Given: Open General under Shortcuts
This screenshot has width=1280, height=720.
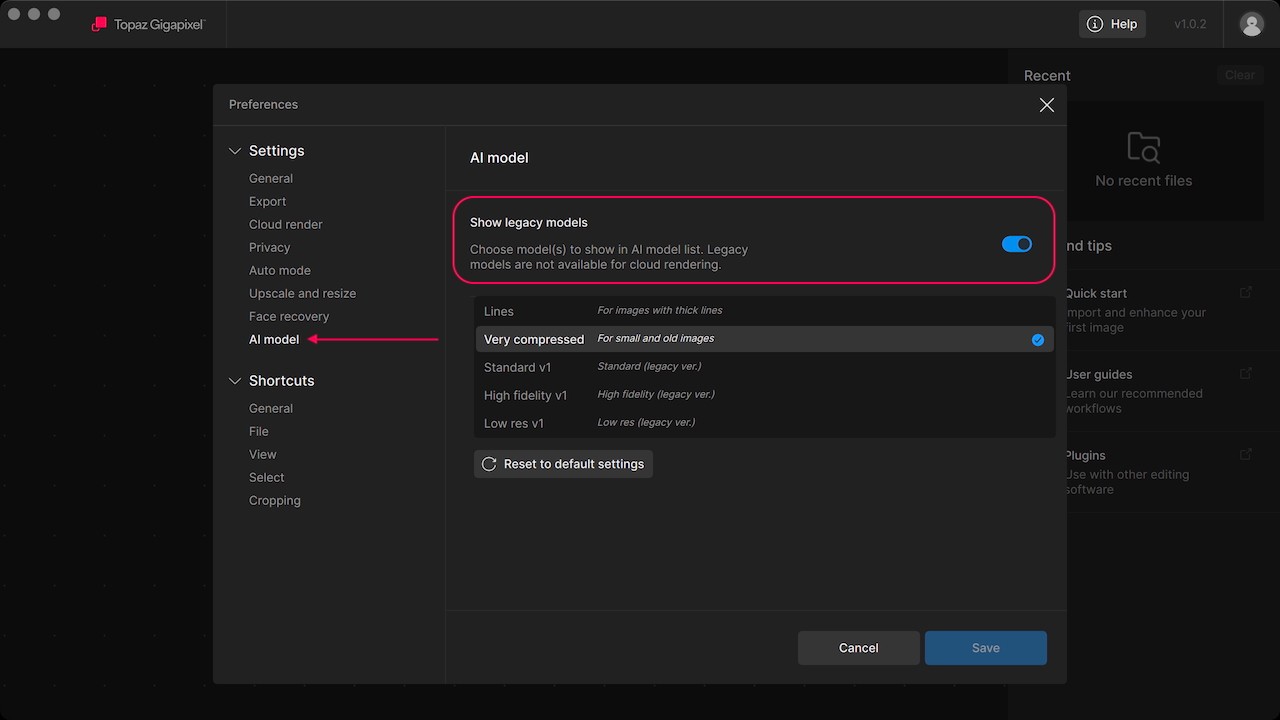Looking at the screenshot, I should point(271,408).
